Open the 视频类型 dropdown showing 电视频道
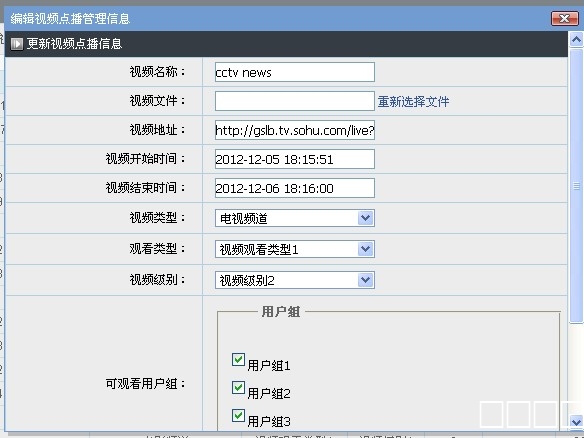Viewport: 584px width, 438px height. [x=295, y=218]
